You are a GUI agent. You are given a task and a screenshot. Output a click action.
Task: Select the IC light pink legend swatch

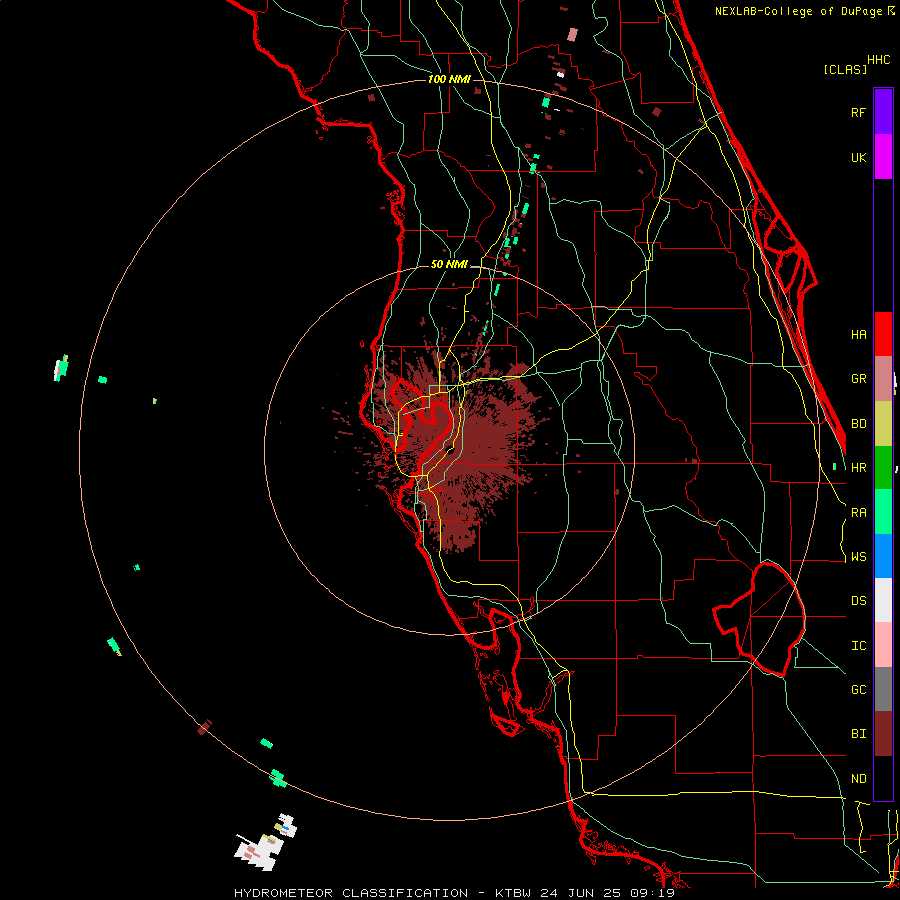click(883, 645)
